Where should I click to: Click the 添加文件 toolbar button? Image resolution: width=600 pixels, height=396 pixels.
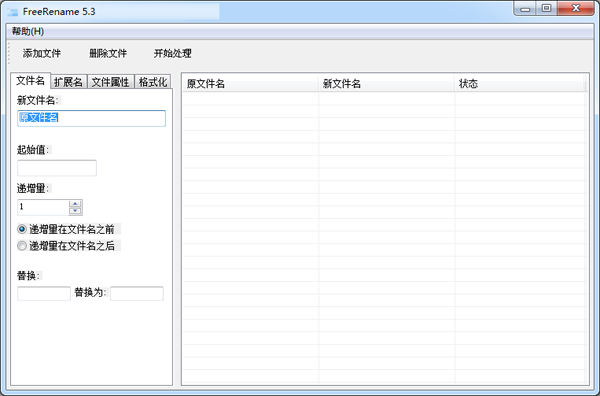[x=42, y=53]
